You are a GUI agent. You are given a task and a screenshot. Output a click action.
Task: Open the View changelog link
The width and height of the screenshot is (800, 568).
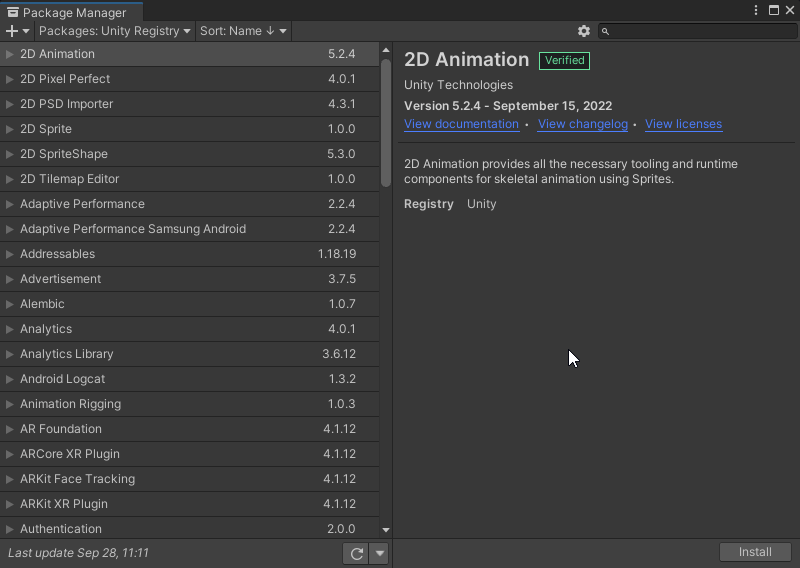tap(583, 124)
